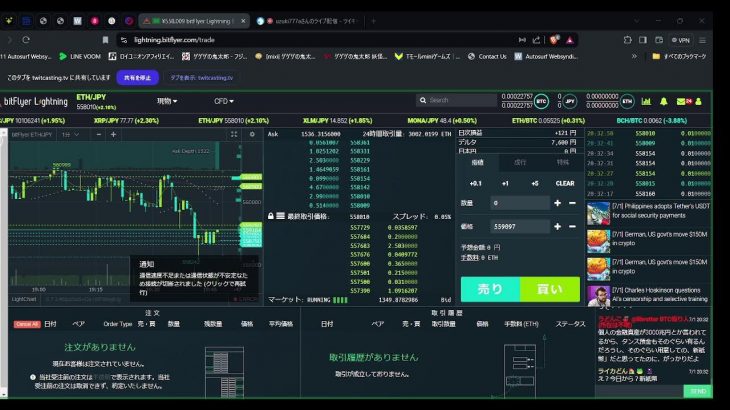
Task: Click the 価格 price input field
Action: (520, 226)
